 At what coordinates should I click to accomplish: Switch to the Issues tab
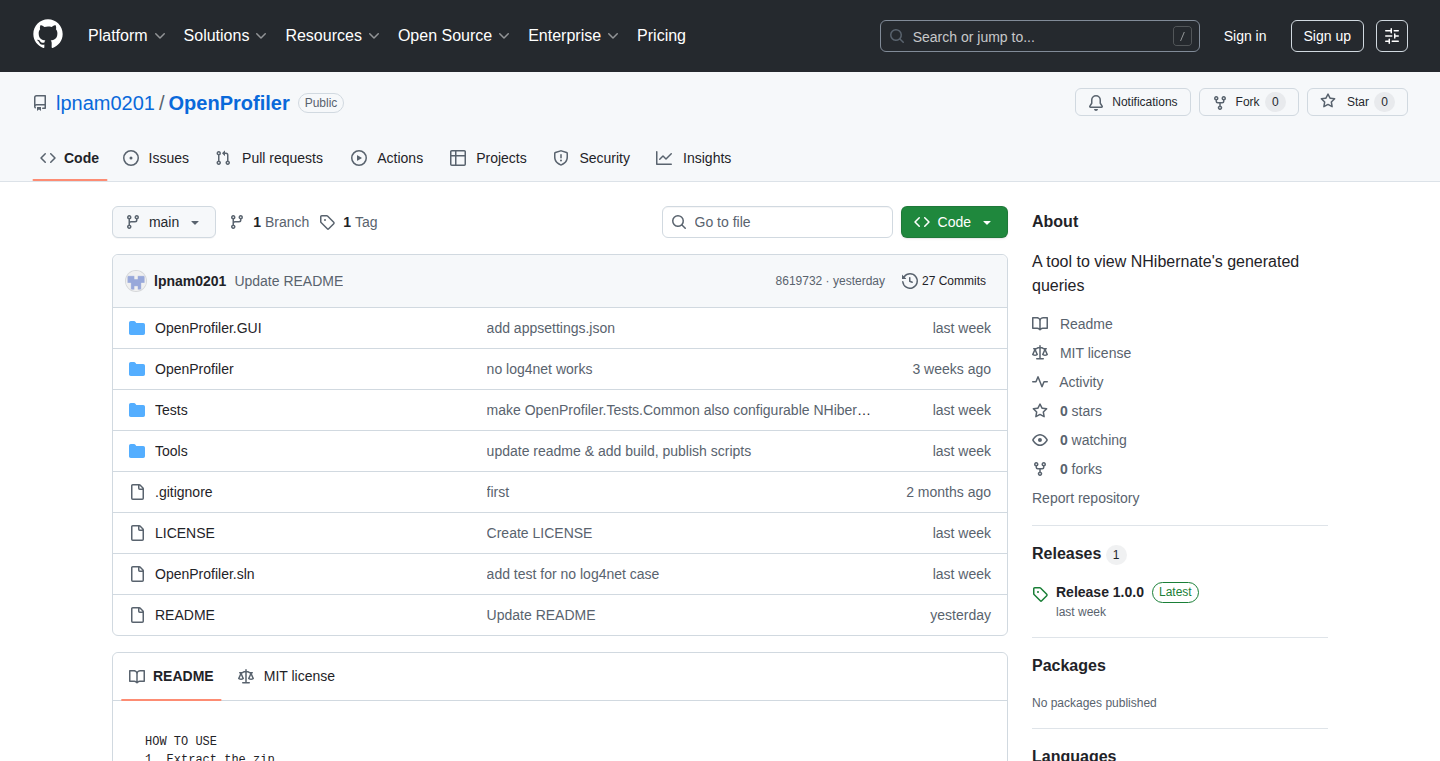coord(156,158)
